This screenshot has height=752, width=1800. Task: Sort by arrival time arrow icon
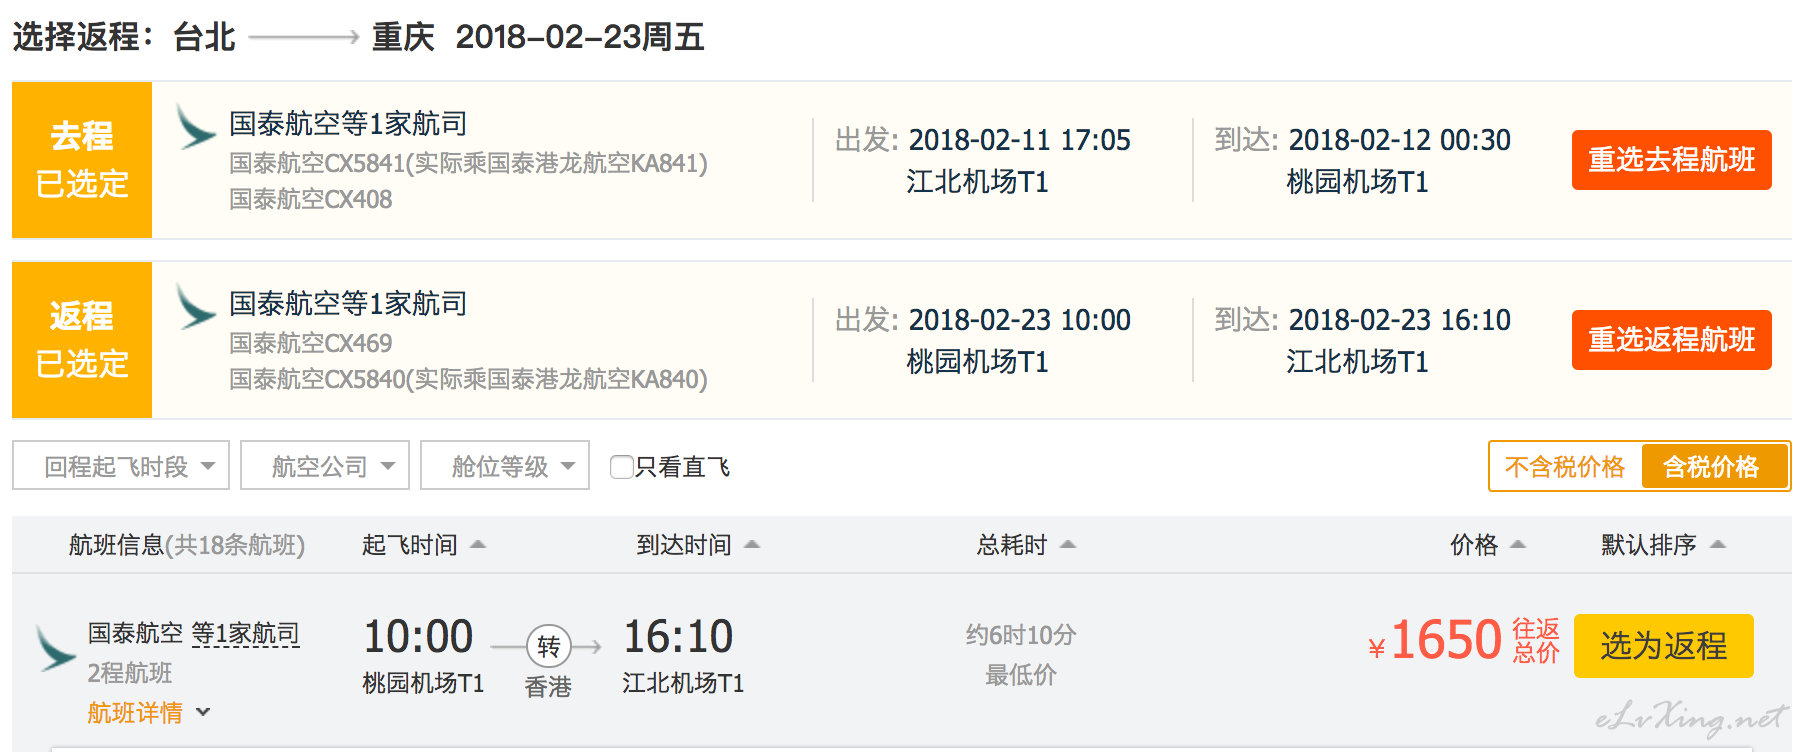(752, 544)
